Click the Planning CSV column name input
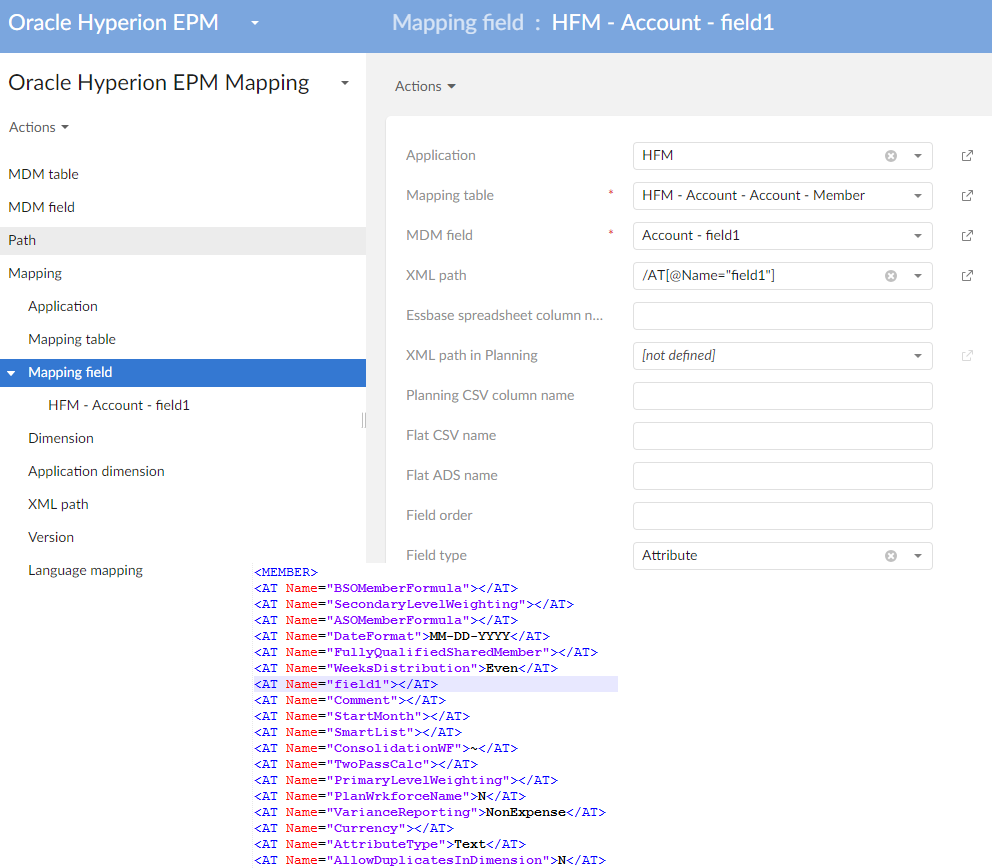 (x=782, y=396)
